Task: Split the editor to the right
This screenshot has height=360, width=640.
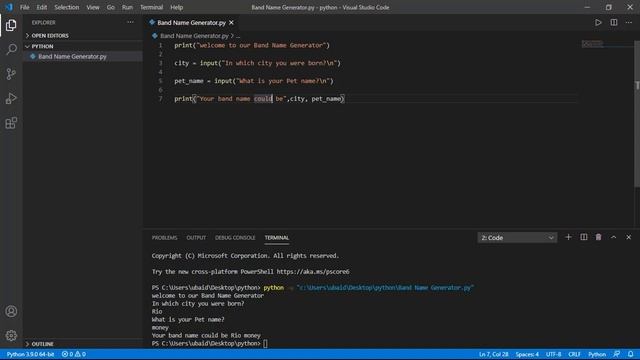Action: coord(614,22)
